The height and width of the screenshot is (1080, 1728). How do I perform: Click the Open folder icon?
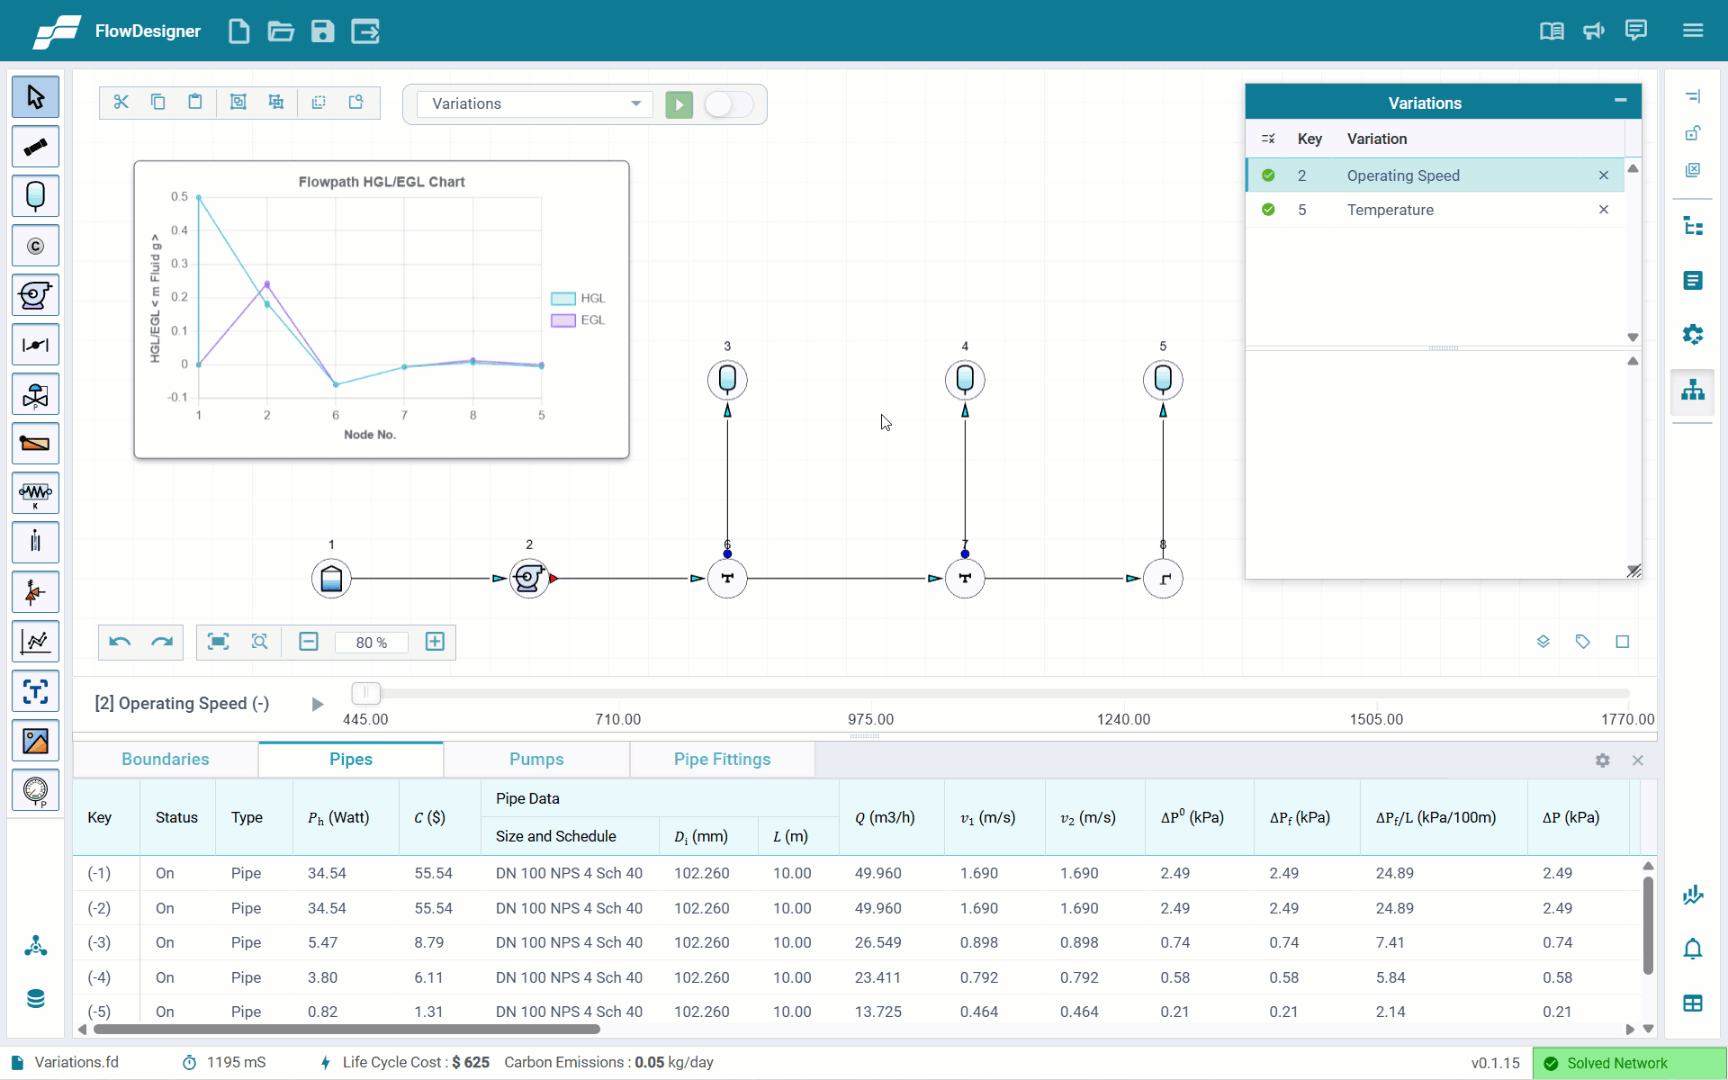[280, 31]
